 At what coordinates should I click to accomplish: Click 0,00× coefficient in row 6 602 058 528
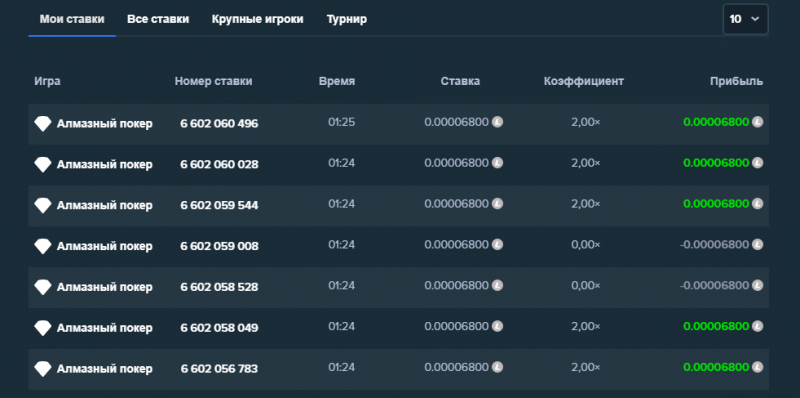point(586,285)
